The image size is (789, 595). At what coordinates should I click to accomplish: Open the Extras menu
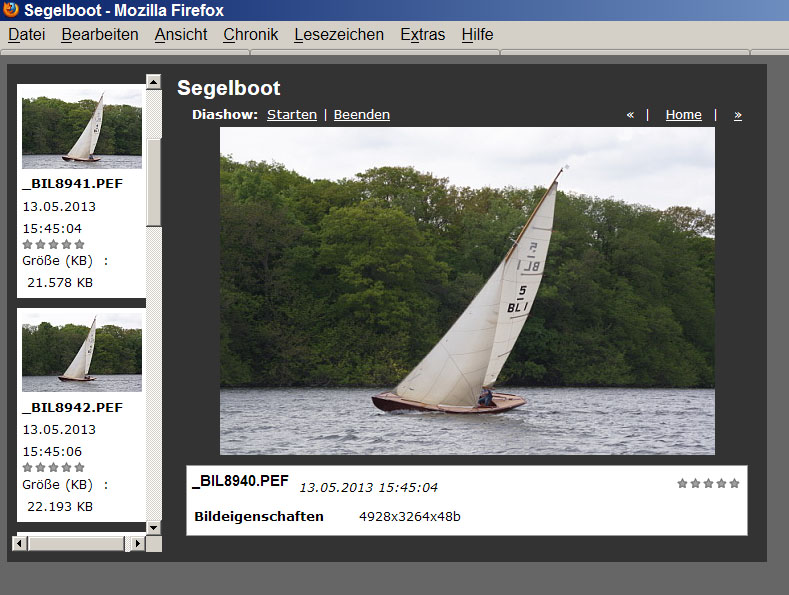(x=423, y=34)
